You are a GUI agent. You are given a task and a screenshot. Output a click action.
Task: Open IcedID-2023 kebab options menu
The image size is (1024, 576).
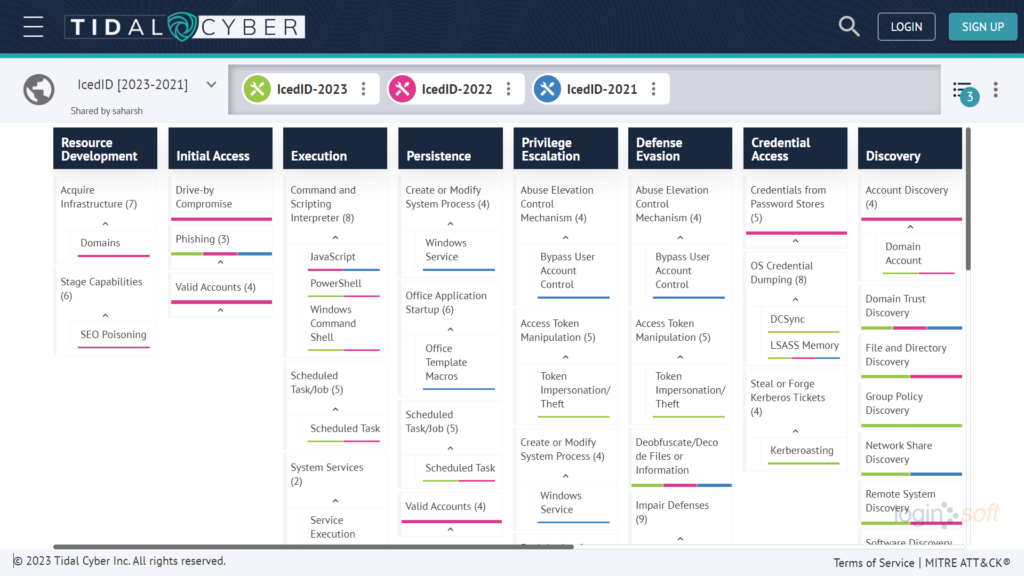(x=364, y=89)
